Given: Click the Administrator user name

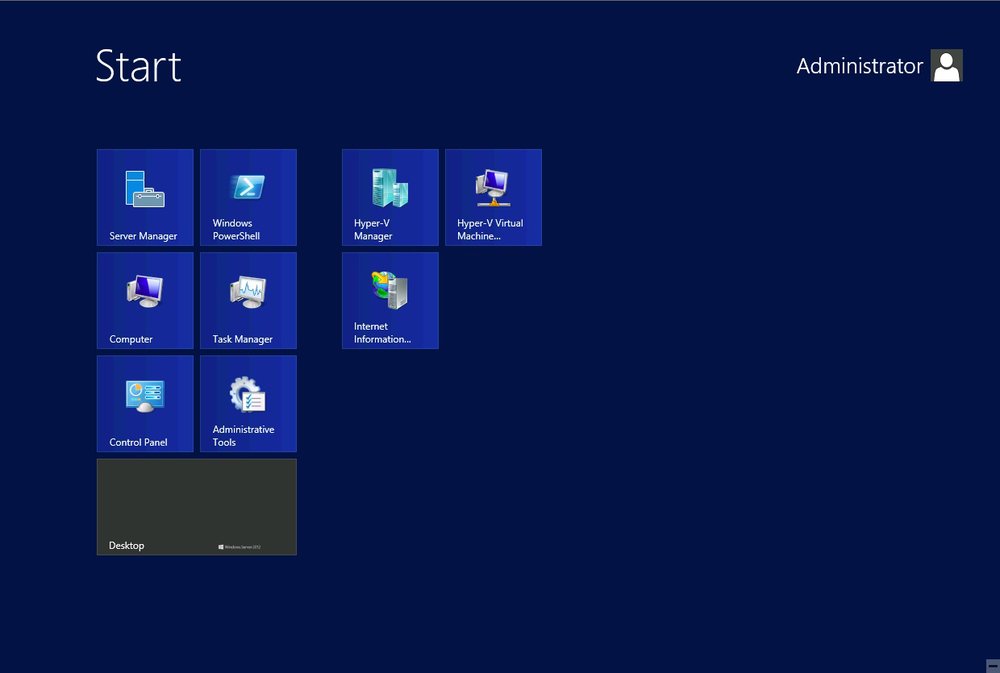Looking at the screenshot, I should tap(859, 66).
